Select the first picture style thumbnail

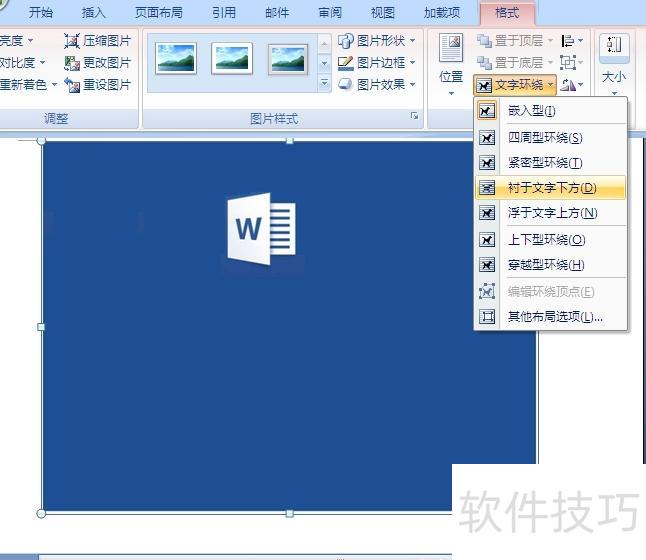point(176,59)
